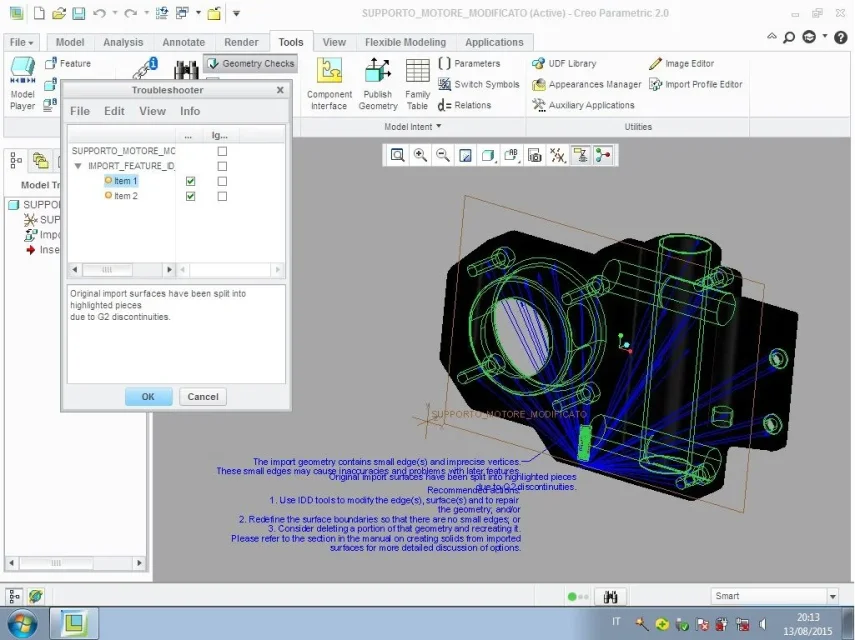Viewport: 855px width, 640px height.
Task: Click the New file icon
Action: (39, 13)
